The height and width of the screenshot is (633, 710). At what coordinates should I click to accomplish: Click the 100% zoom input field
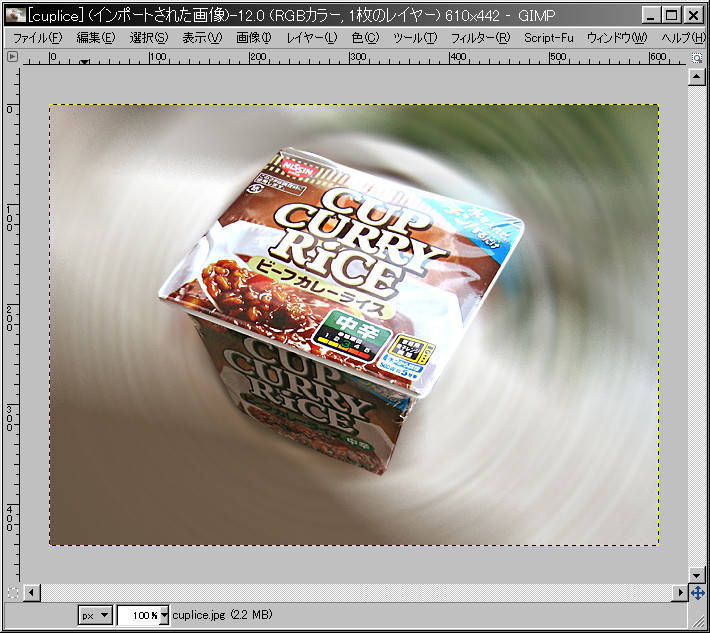pyautogui.click(x=138, y=615)
